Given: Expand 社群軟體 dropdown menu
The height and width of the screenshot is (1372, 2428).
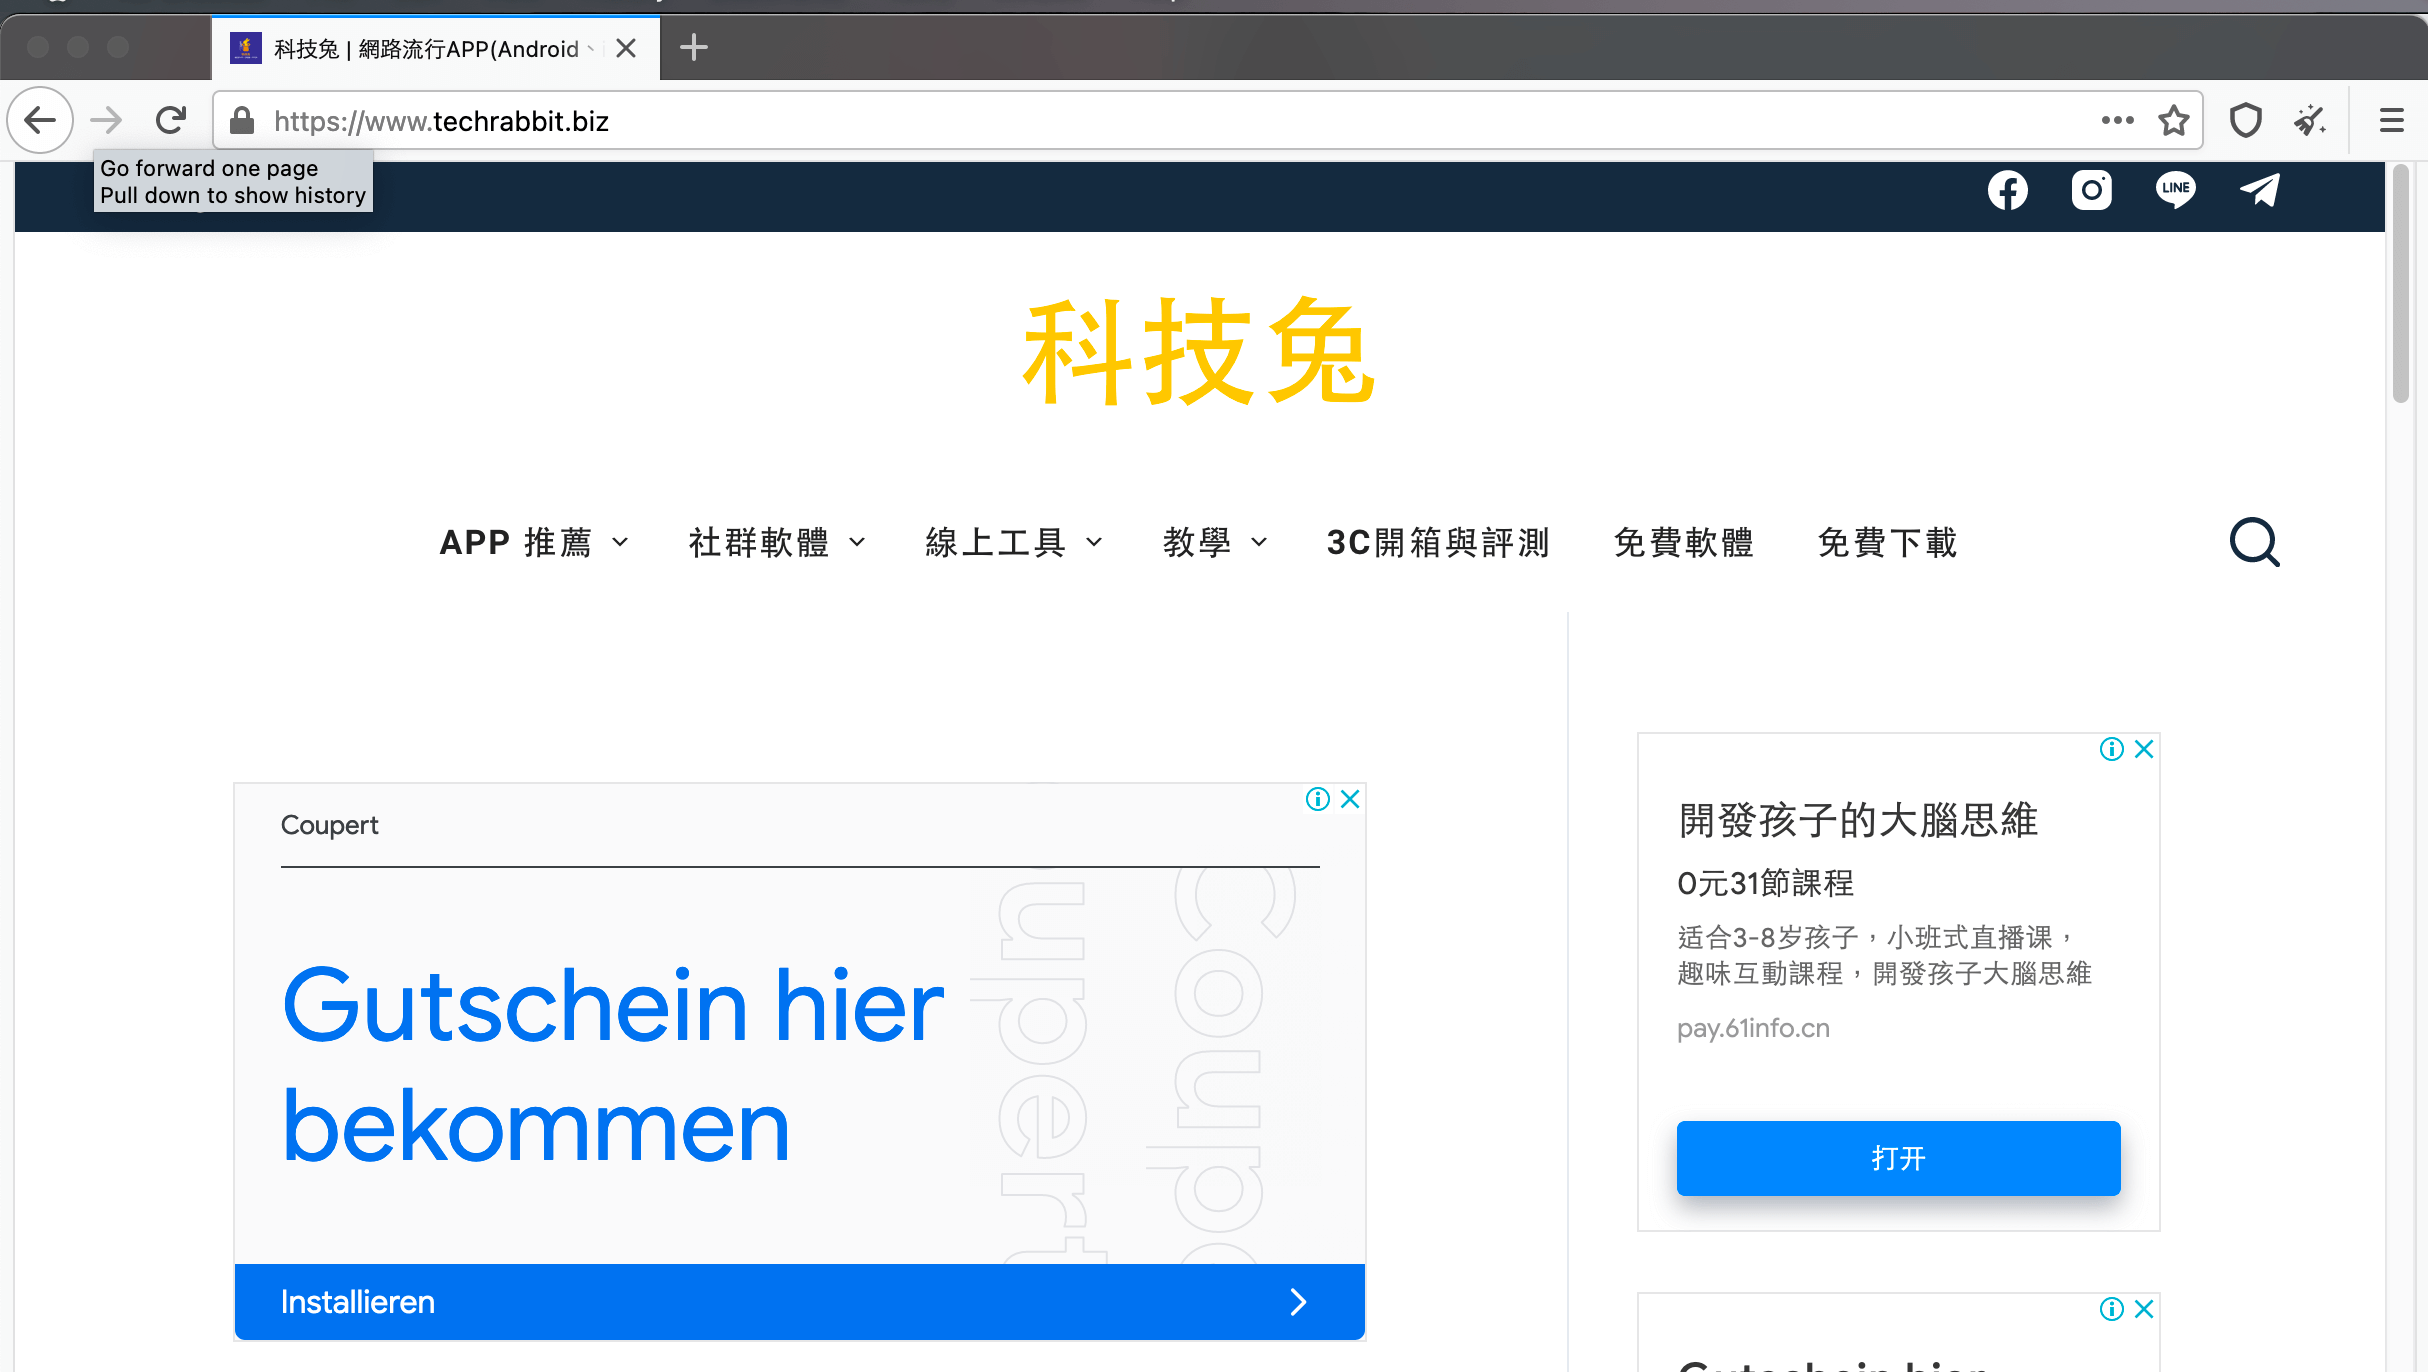Looking at the screenshot, I should [777, 542].
